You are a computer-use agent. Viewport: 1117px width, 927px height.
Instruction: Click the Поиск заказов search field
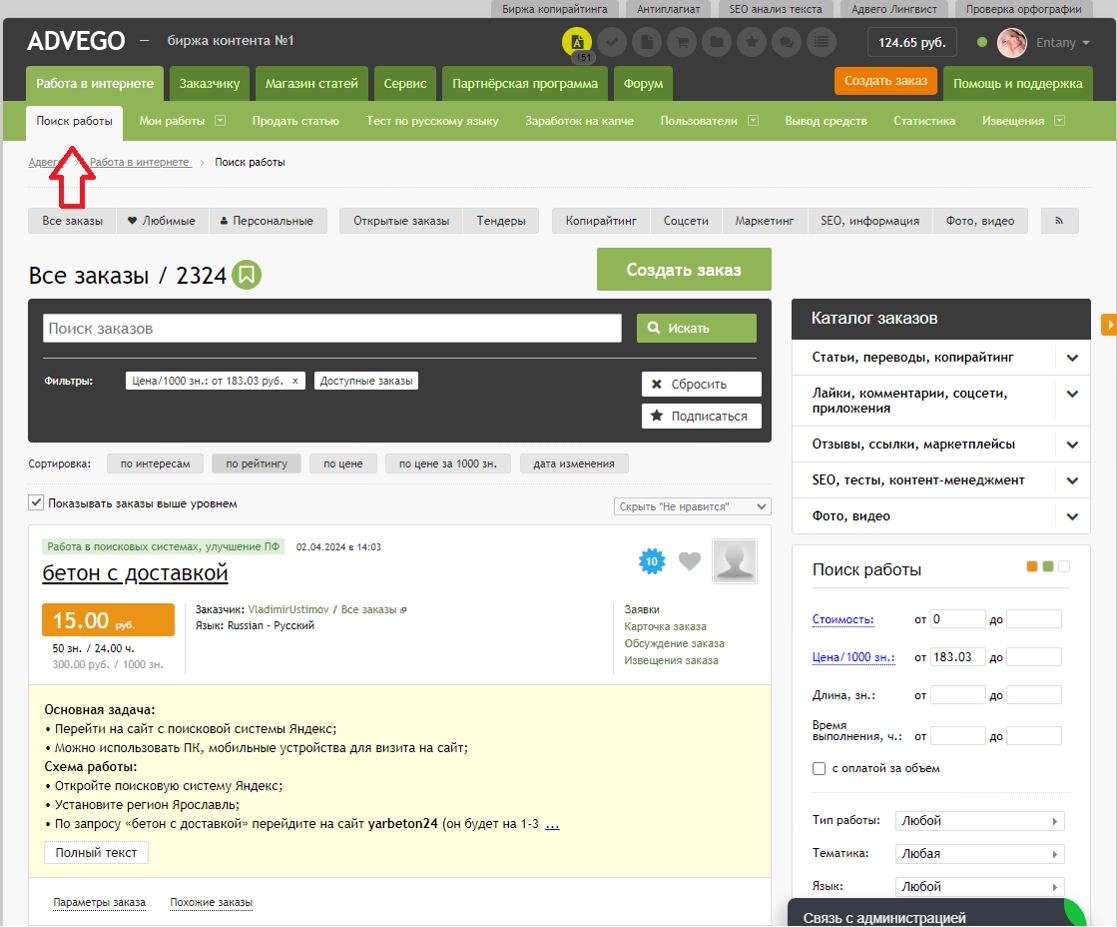[332, 328]
